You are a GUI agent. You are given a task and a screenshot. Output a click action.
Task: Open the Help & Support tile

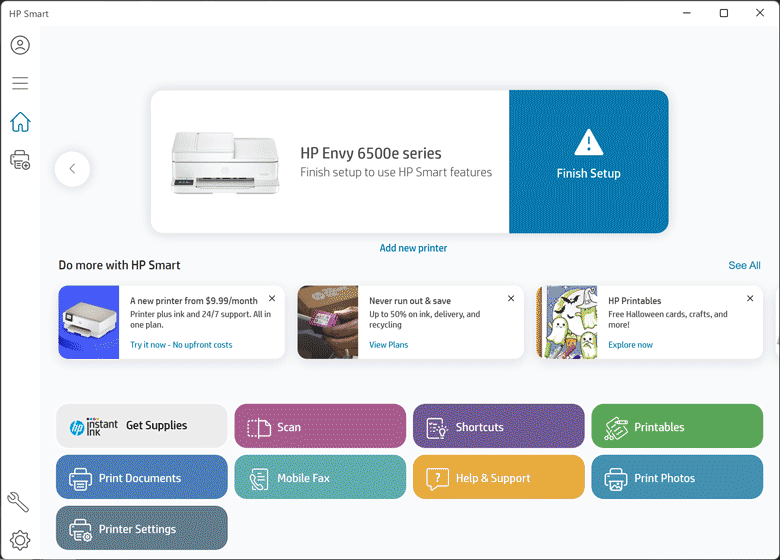[x=498, y=477]
